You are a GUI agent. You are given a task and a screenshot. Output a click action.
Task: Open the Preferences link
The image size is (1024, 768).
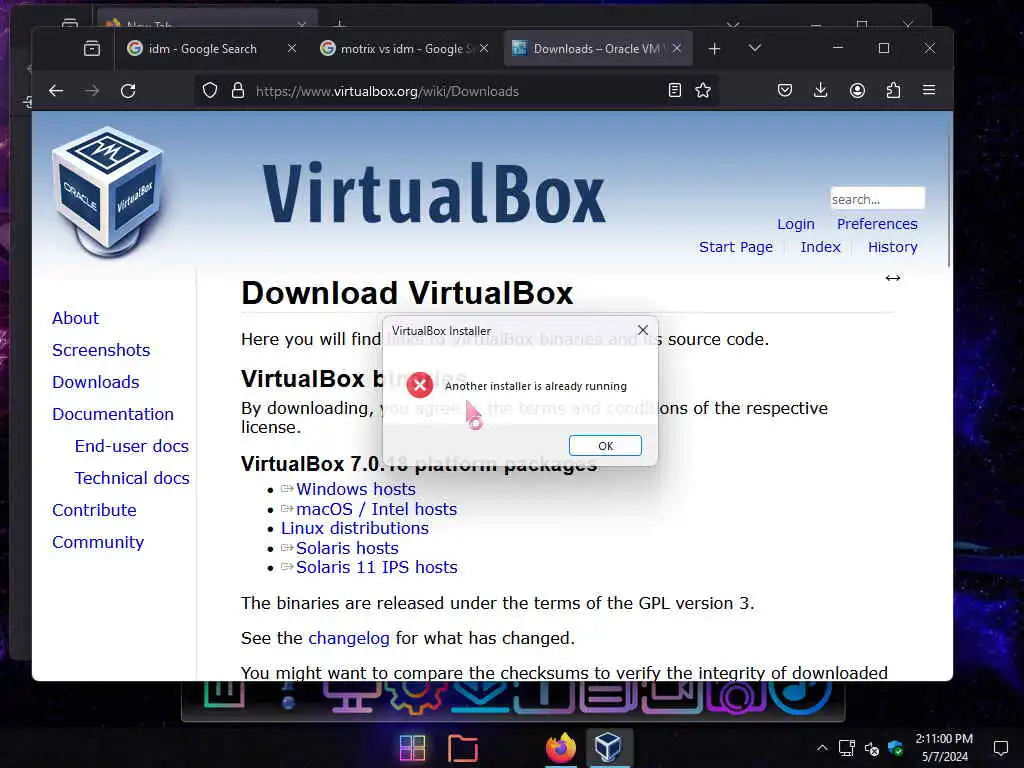(877, 224)
